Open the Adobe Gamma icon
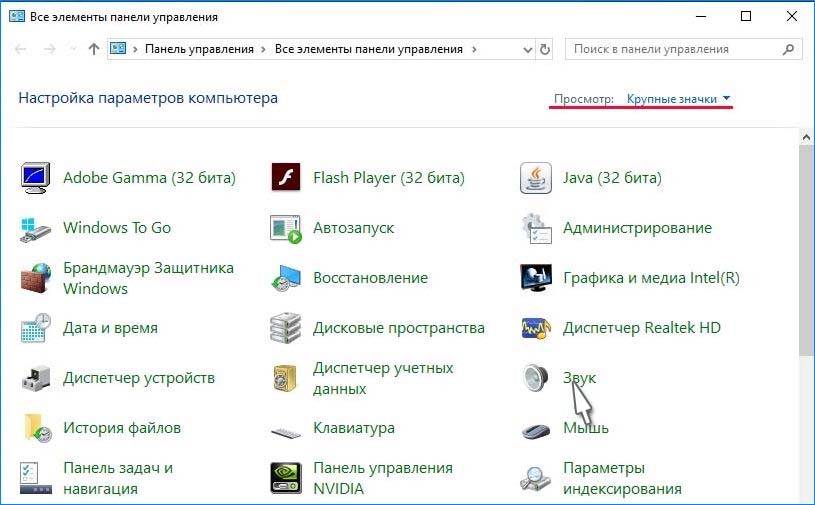 (x=36, y=178)
